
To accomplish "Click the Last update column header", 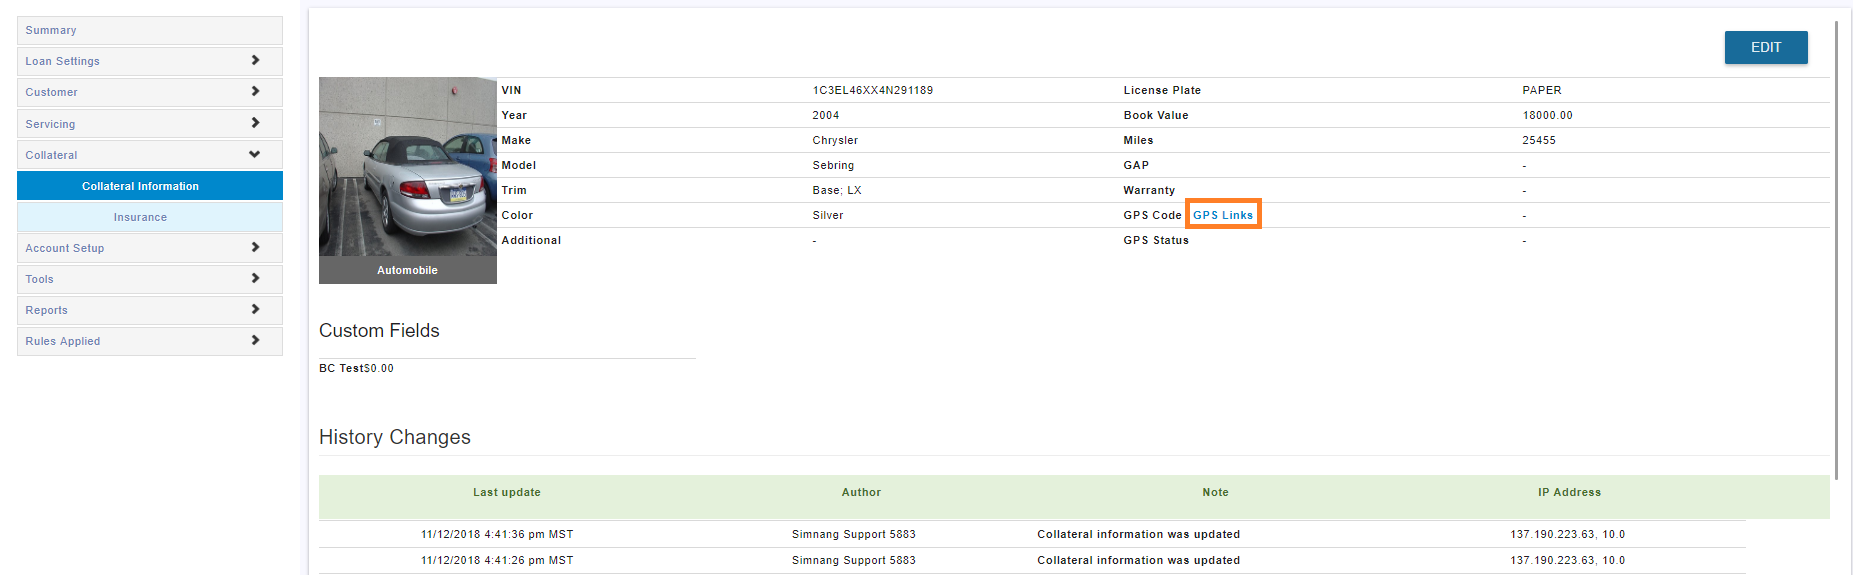I will 507,492.
